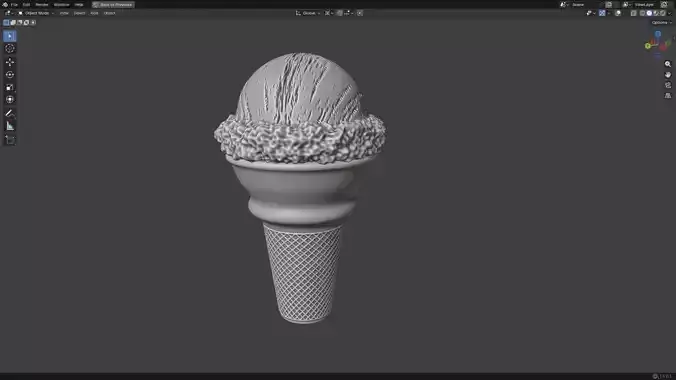Click the ViewLayer name field
Image resolution: width=676 pixels, height=380 pixels.
[645, 4]
